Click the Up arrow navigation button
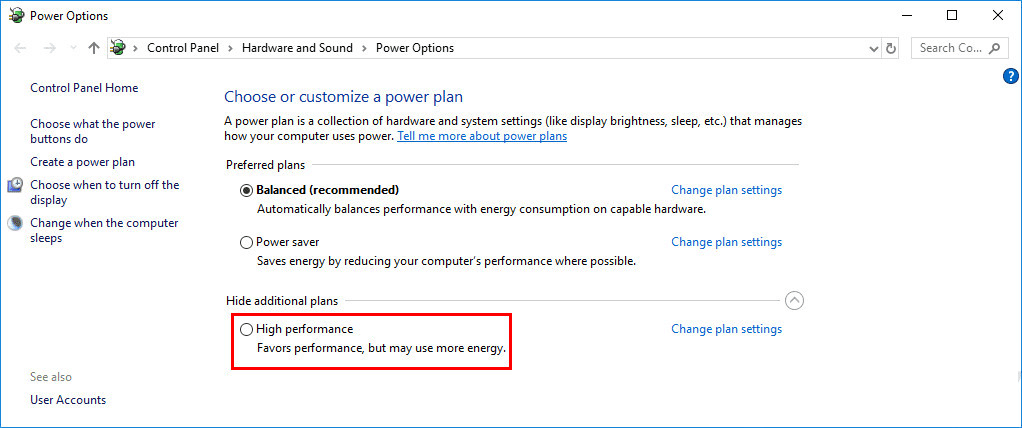Viewport: 1022px width, 428px height. (x=94, y=48)
